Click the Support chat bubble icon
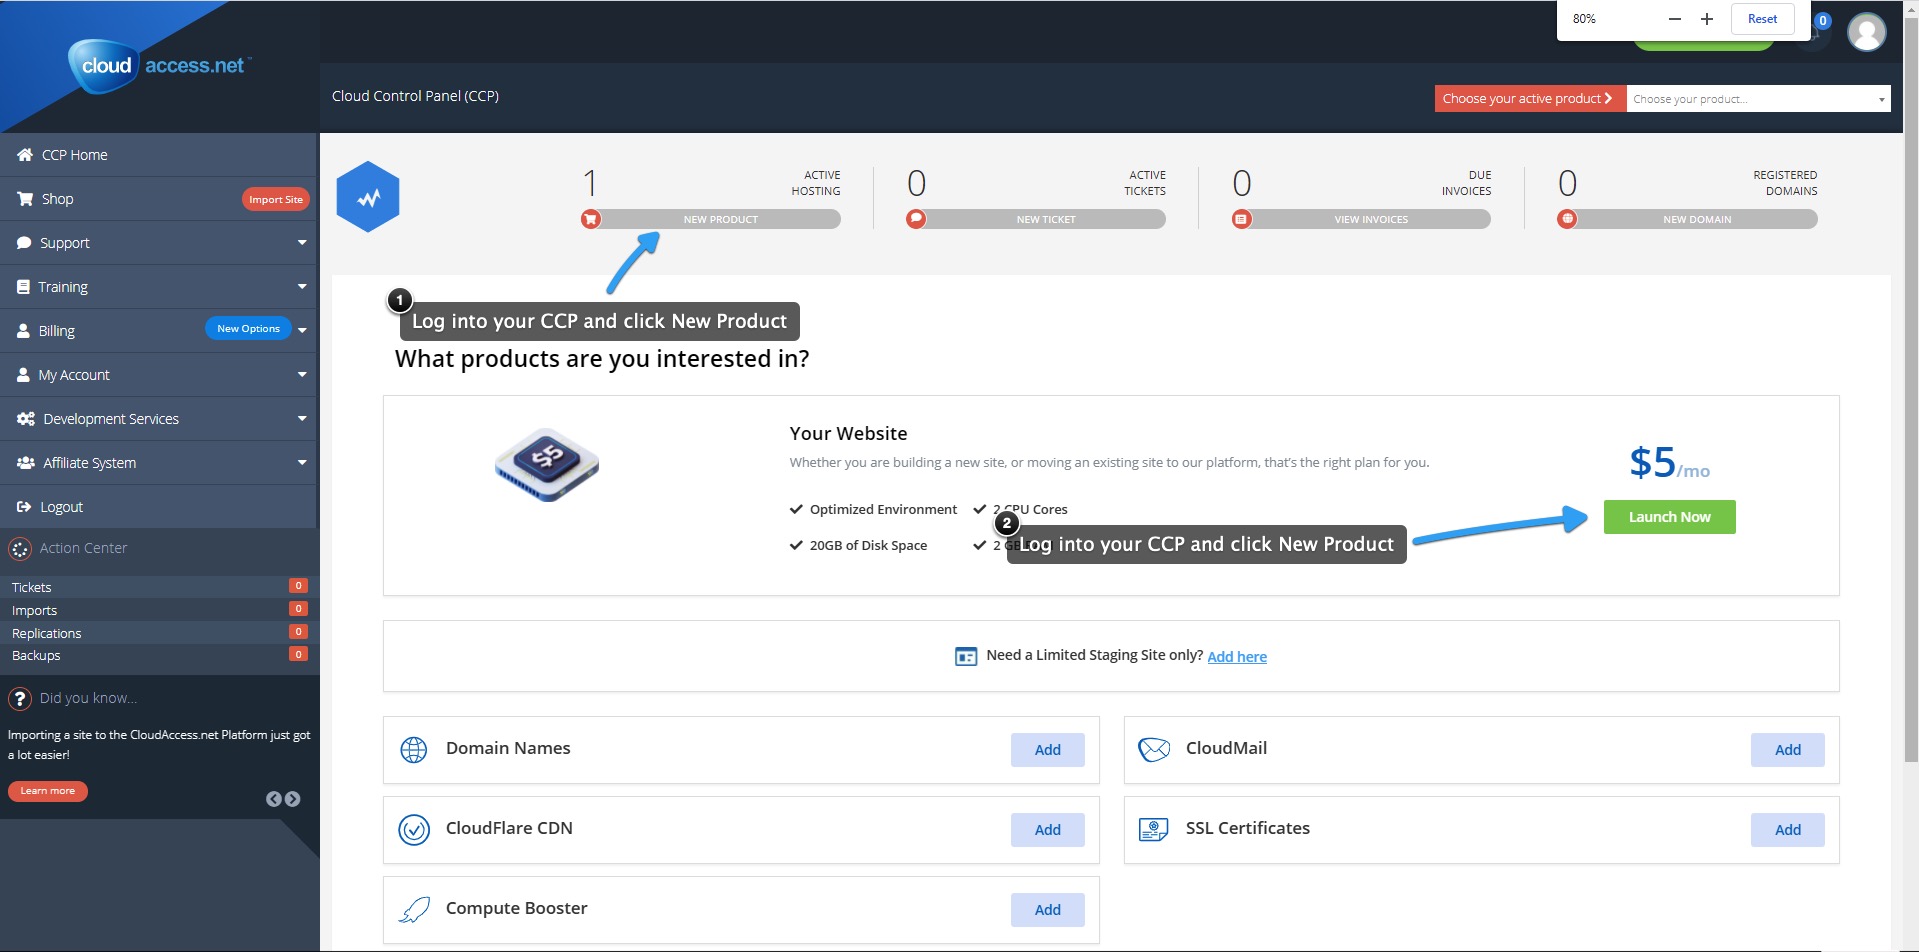Viewport: 1919px width, 952px height. tap(24, 243)
